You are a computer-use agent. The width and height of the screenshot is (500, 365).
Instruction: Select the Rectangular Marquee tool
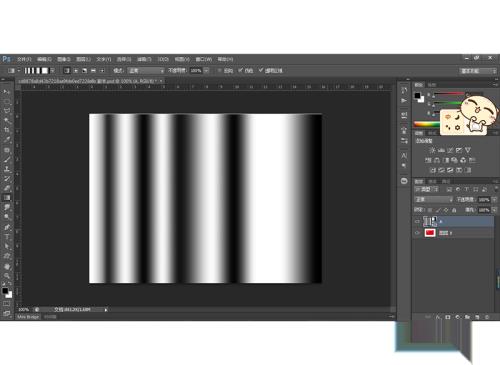pyautogui.click(x=7, y=101)
